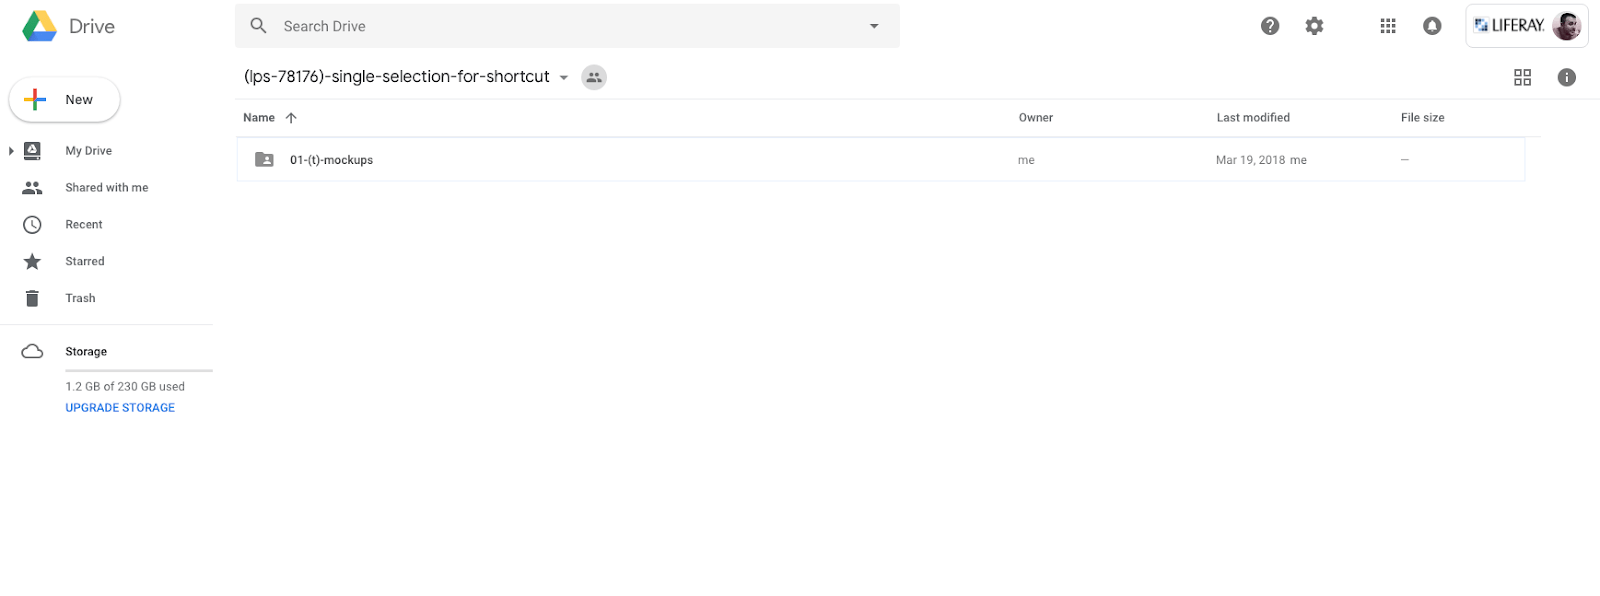Select the 01-(t)-mockups folder name
The width and height of the screenshot is (1600, 596).
pyautogui.click(x=331, y=160)
